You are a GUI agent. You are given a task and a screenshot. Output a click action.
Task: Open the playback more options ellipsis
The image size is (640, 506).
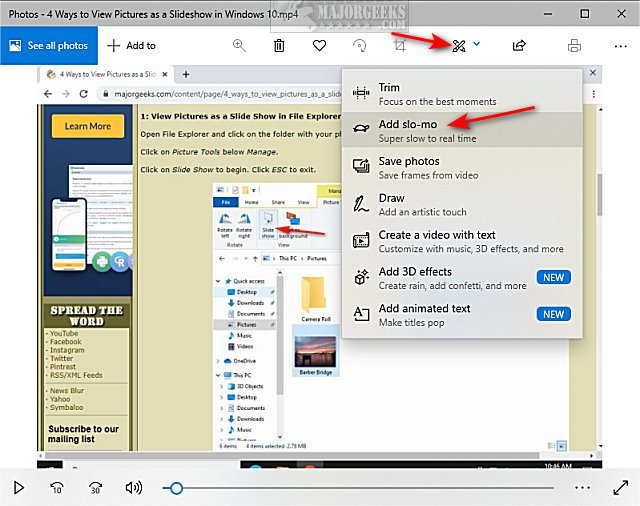click(x=582, y=488)
